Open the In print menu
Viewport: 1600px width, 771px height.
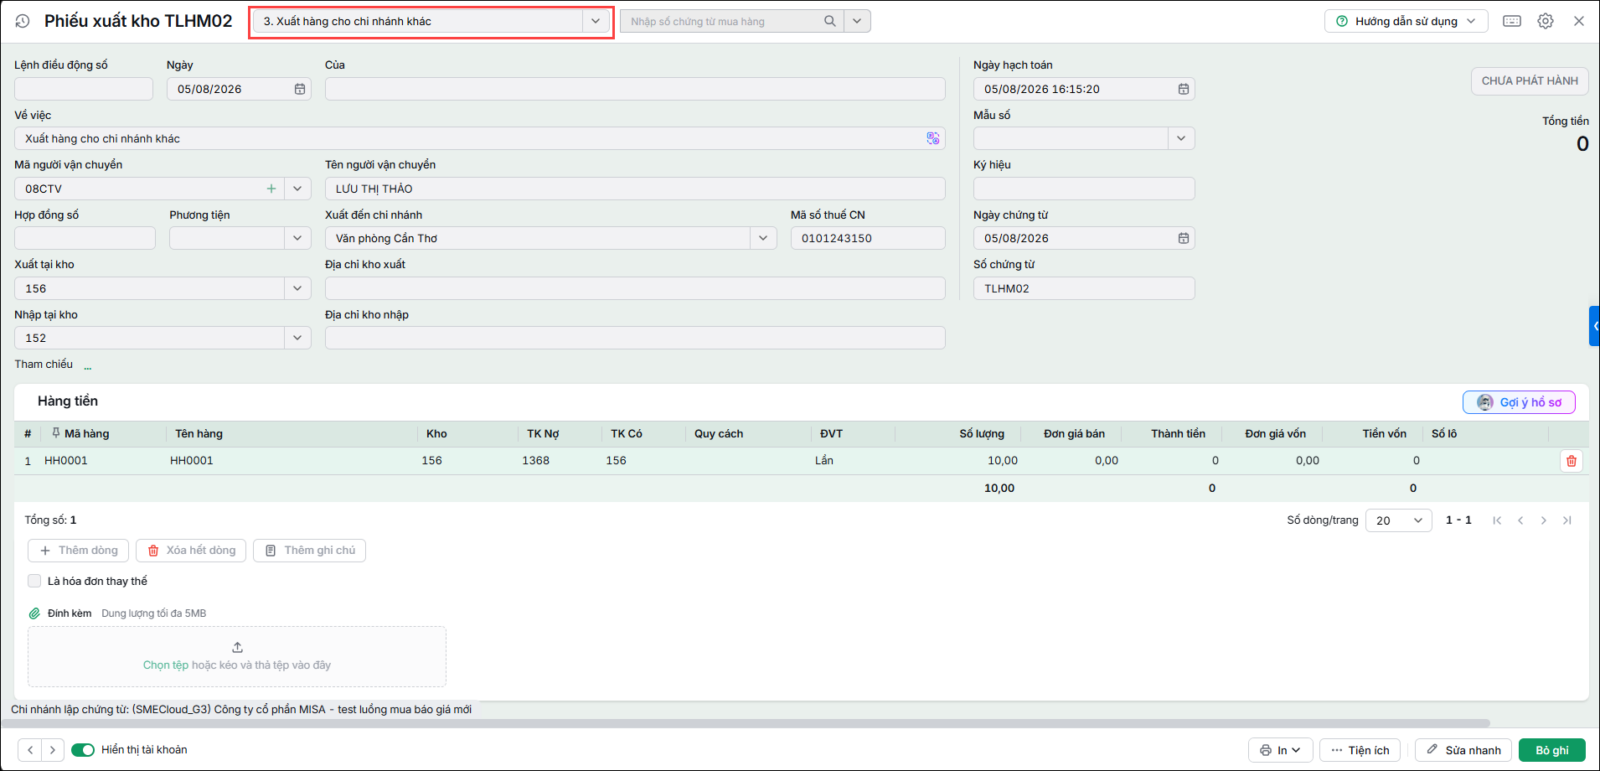1280,750
